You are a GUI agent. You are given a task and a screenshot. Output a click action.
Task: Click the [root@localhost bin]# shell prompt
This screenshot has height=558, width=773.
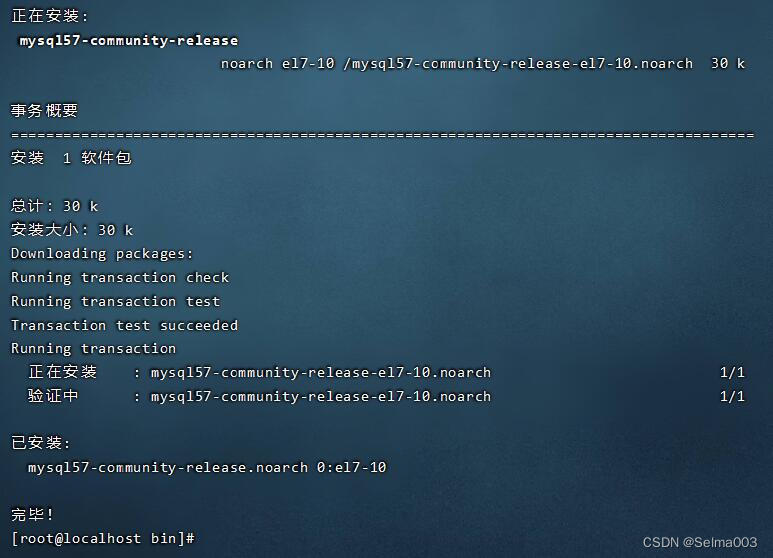[x=103, y=538]
